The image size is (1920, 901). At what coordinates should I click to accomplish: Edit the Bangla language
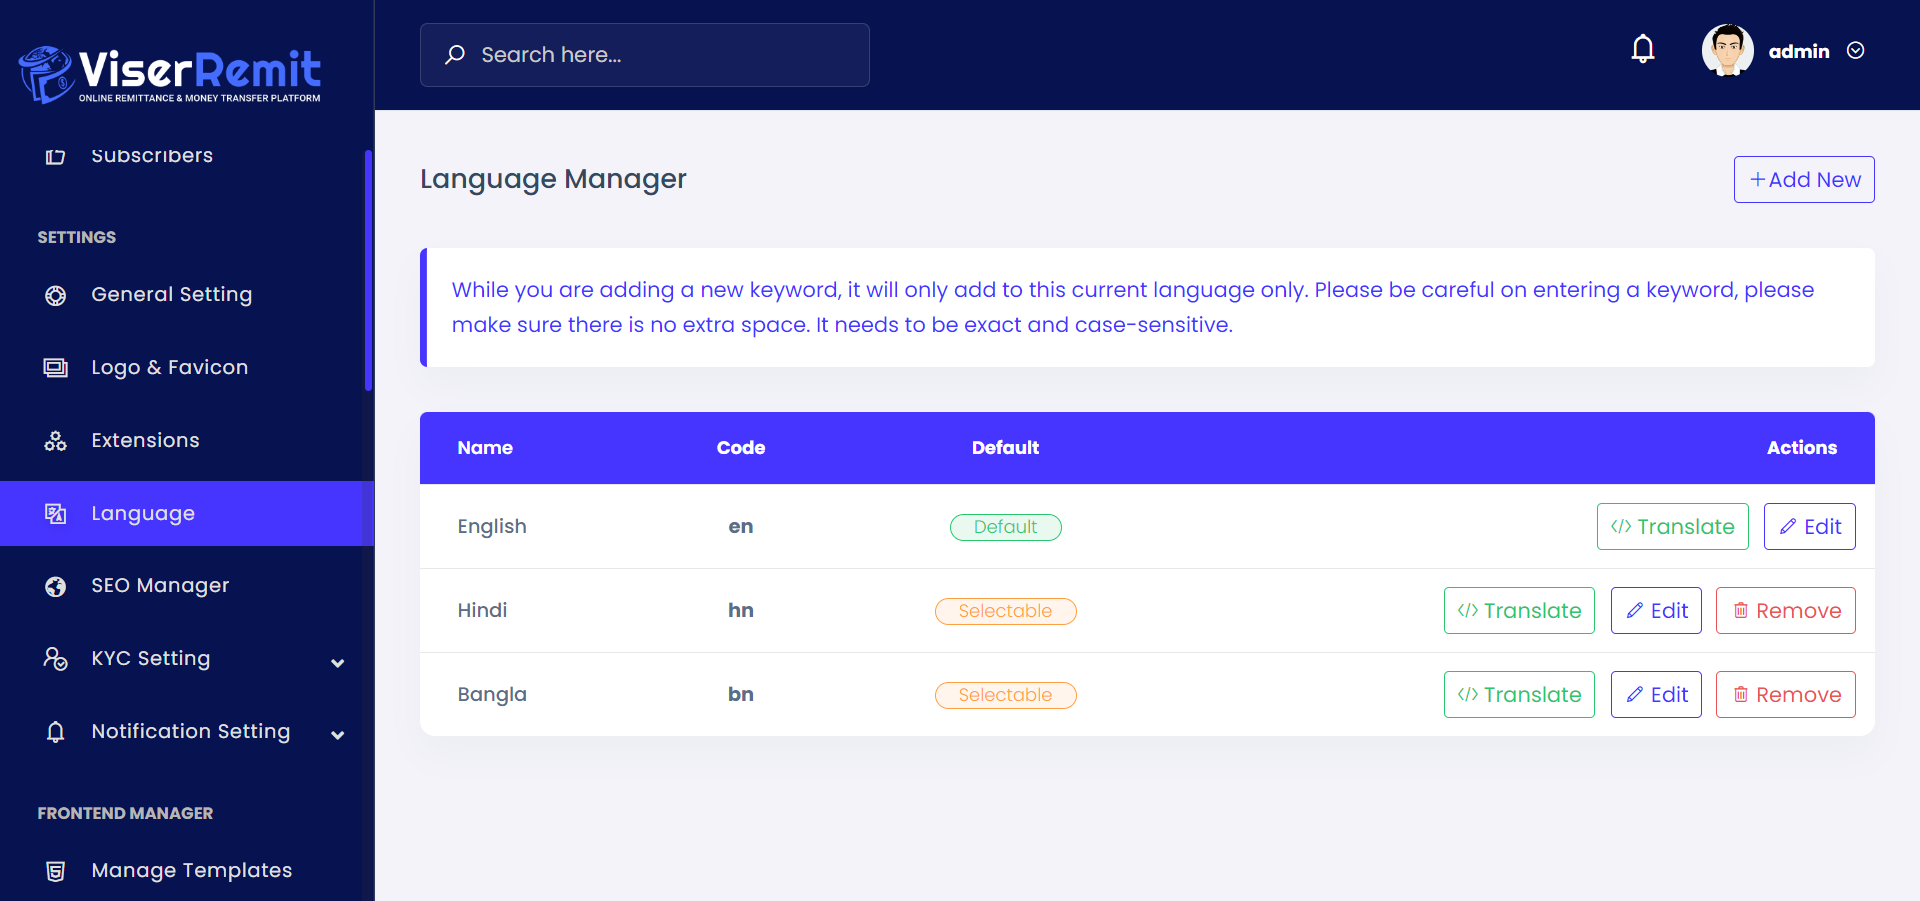1656,695
